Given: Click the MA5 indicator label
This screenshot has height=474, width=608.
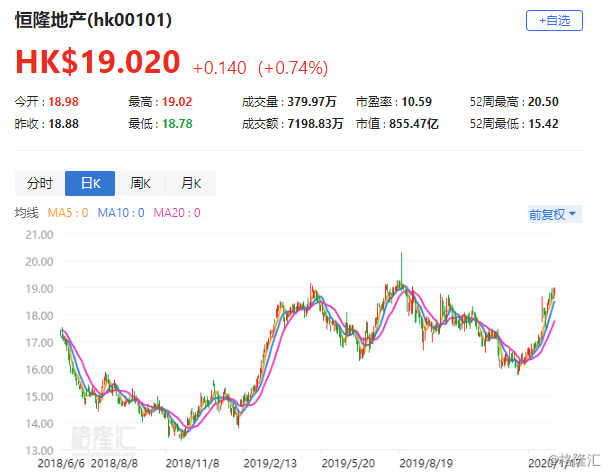Looking at the screenshot, I should tap(68, 213).
